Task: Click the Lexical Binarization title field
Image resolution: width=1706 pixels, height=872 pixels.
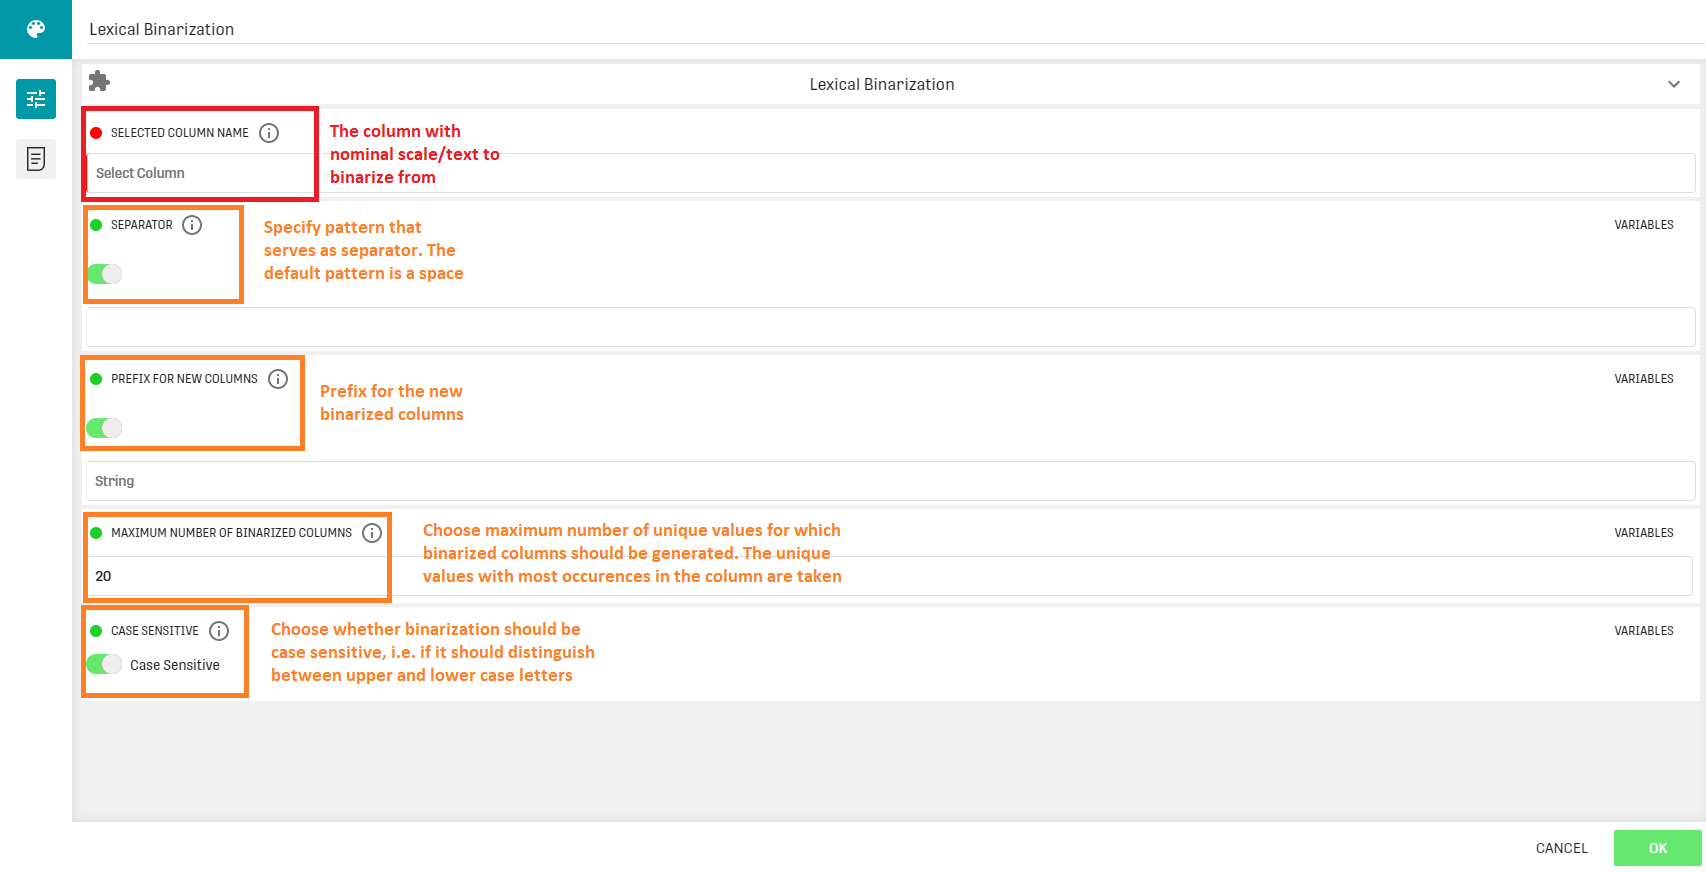Action: point(896,29)
